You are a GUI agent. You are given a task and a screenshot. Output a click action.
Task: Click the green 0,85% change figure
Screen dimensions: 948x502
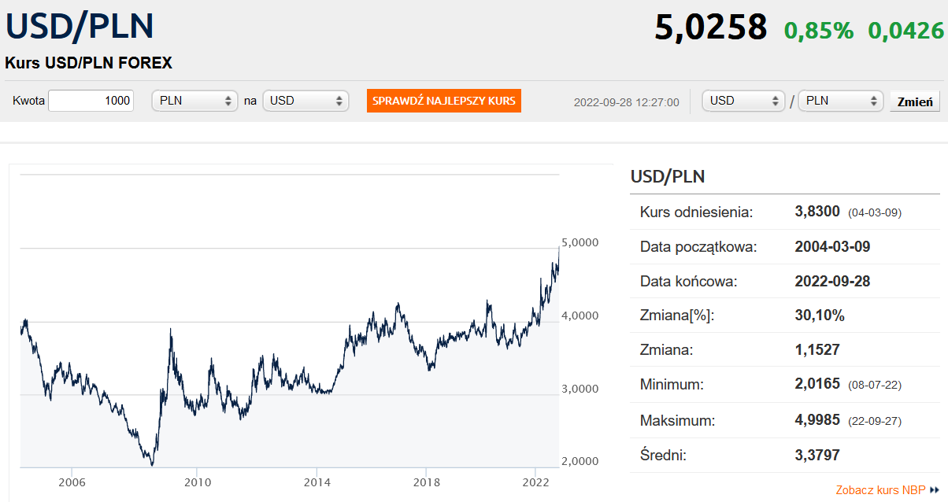818,31
